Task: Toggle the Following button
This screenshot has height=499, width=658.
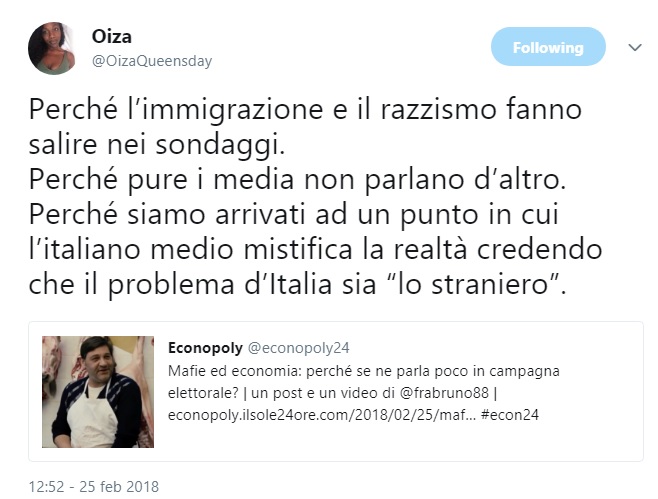Action: (548, 47)
